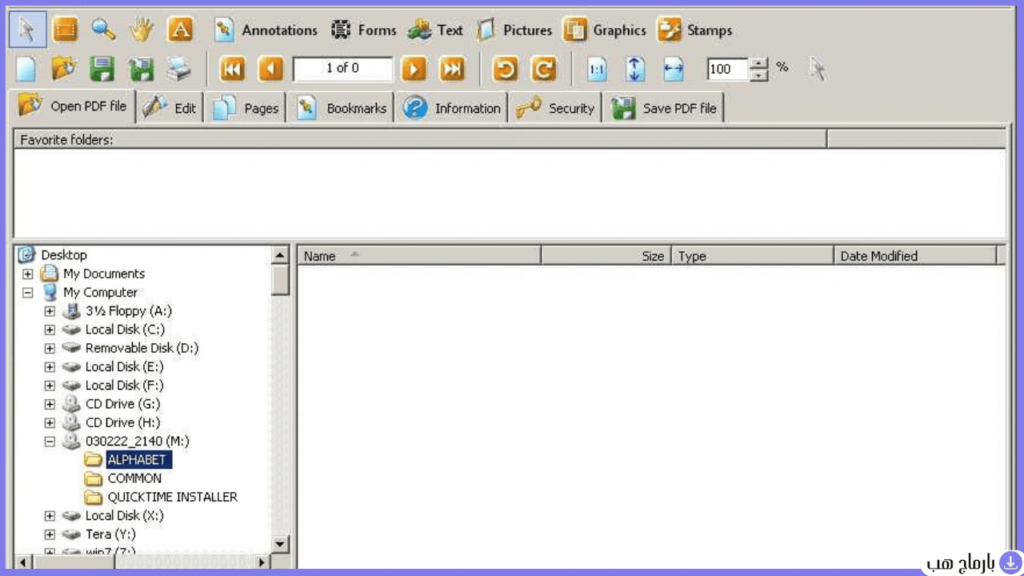Click the redo arrow icon
The height and width of the screenshot is (576, 1024).
(543, 69)
